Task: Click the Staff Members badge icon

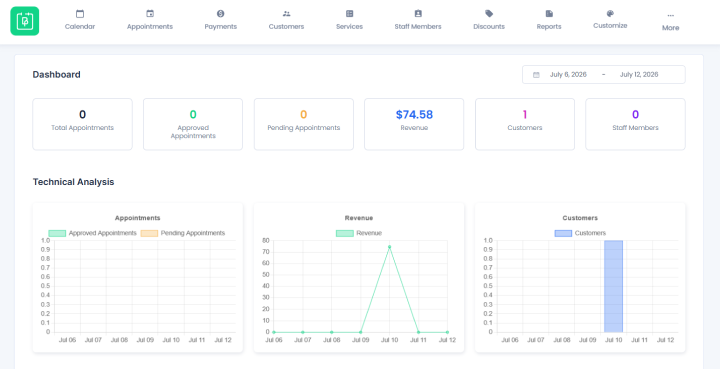Action: 418,14
